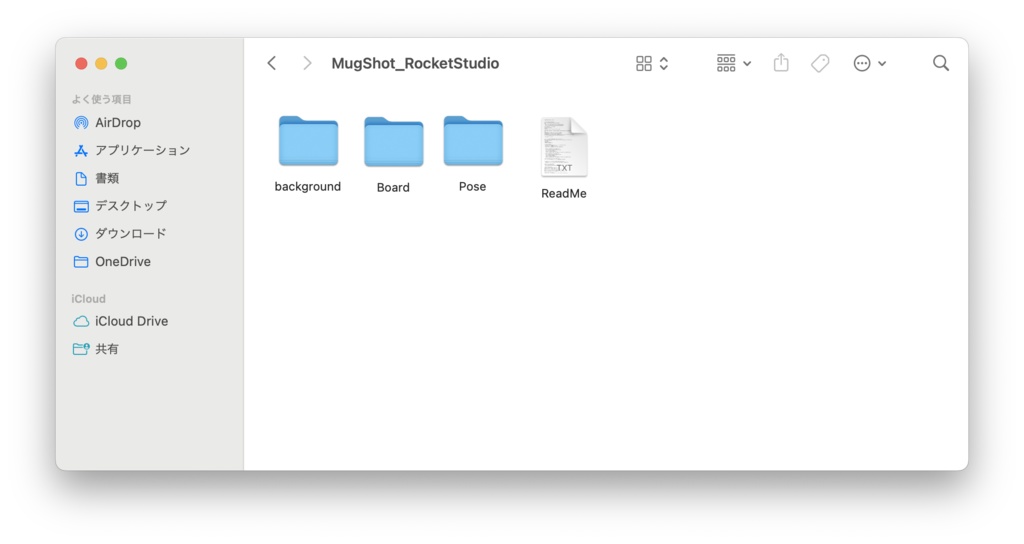The height and width of the screenshot is (544, 1024).
Task: Go forward with the right chevron
Action: pyautogui.click(x=307, y=63)
